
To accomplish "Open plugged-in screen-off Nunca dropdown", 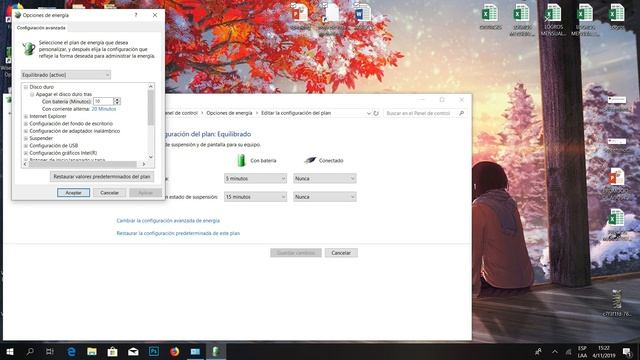I will click(324, 178).
